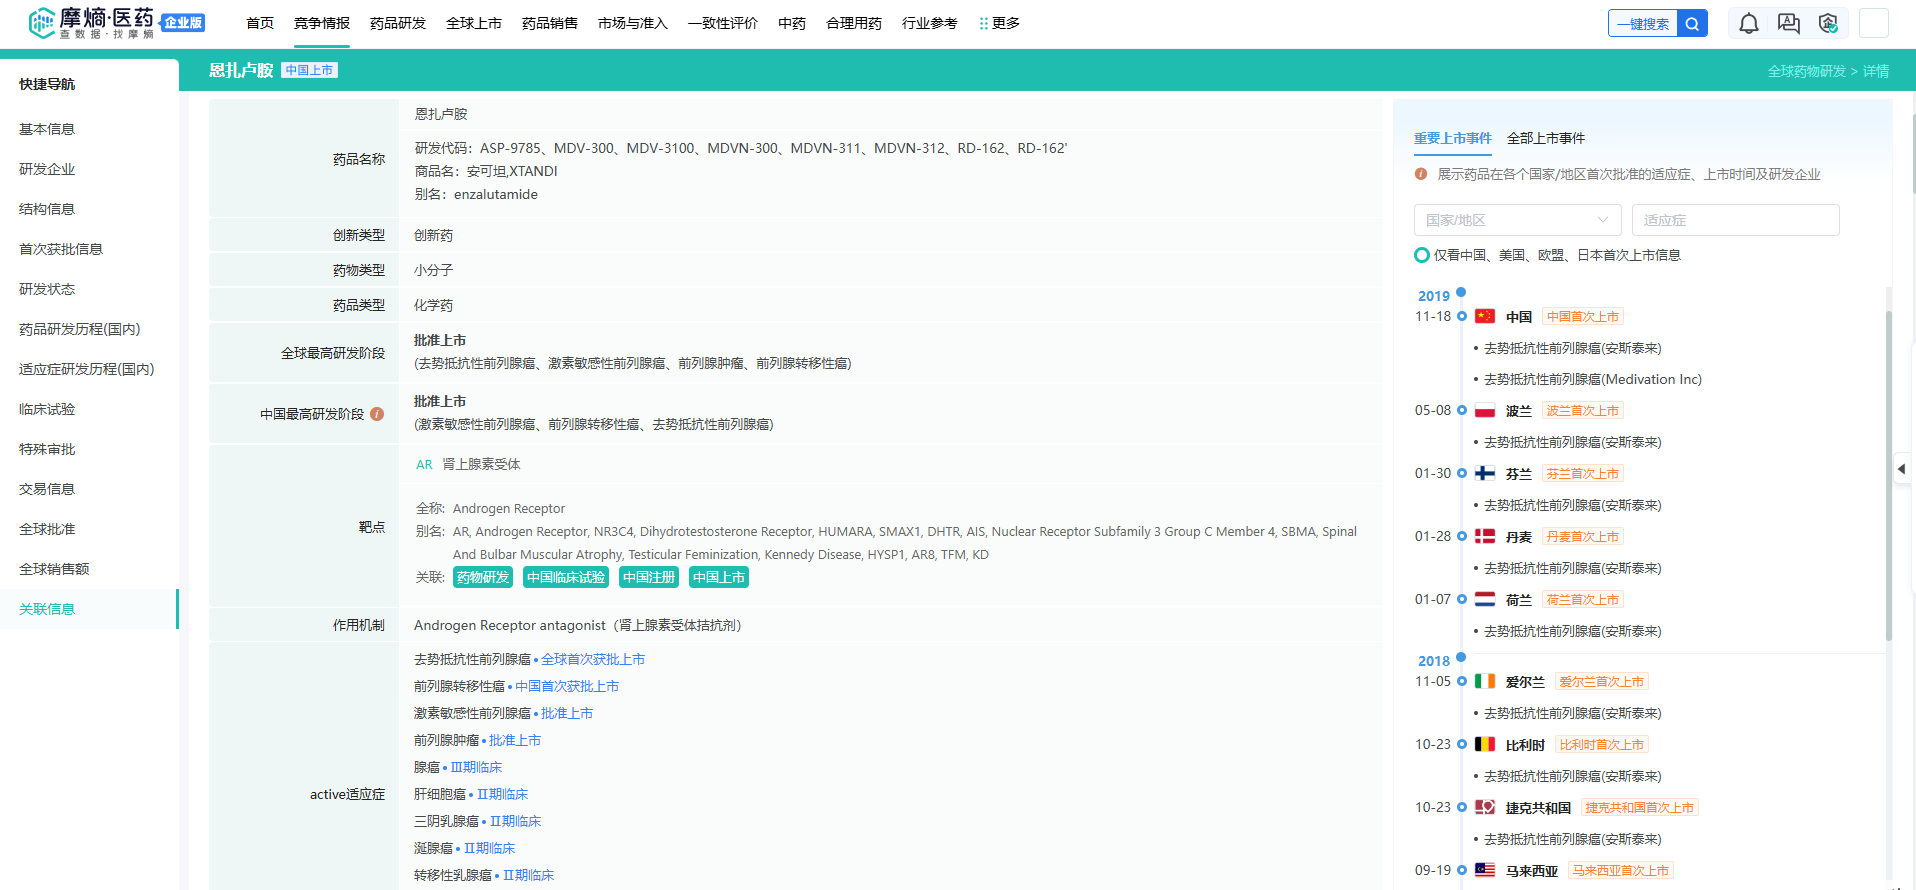Click the blue magnifier search icon
This screenshot has height=890, width=1916.
(x=1692, y=23)
